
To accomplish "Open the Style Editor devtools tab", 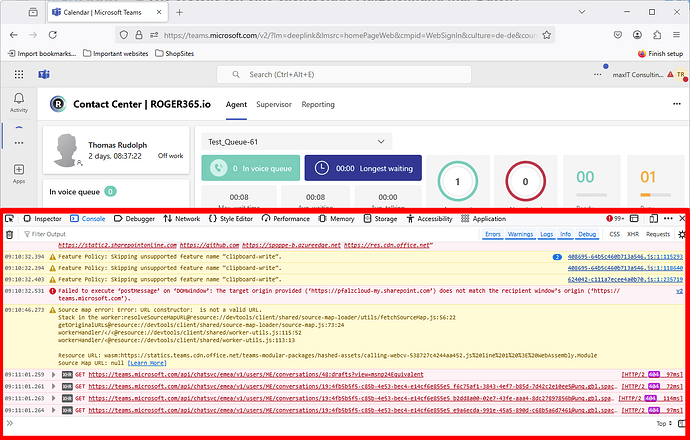I will click(x=231, y=219).
